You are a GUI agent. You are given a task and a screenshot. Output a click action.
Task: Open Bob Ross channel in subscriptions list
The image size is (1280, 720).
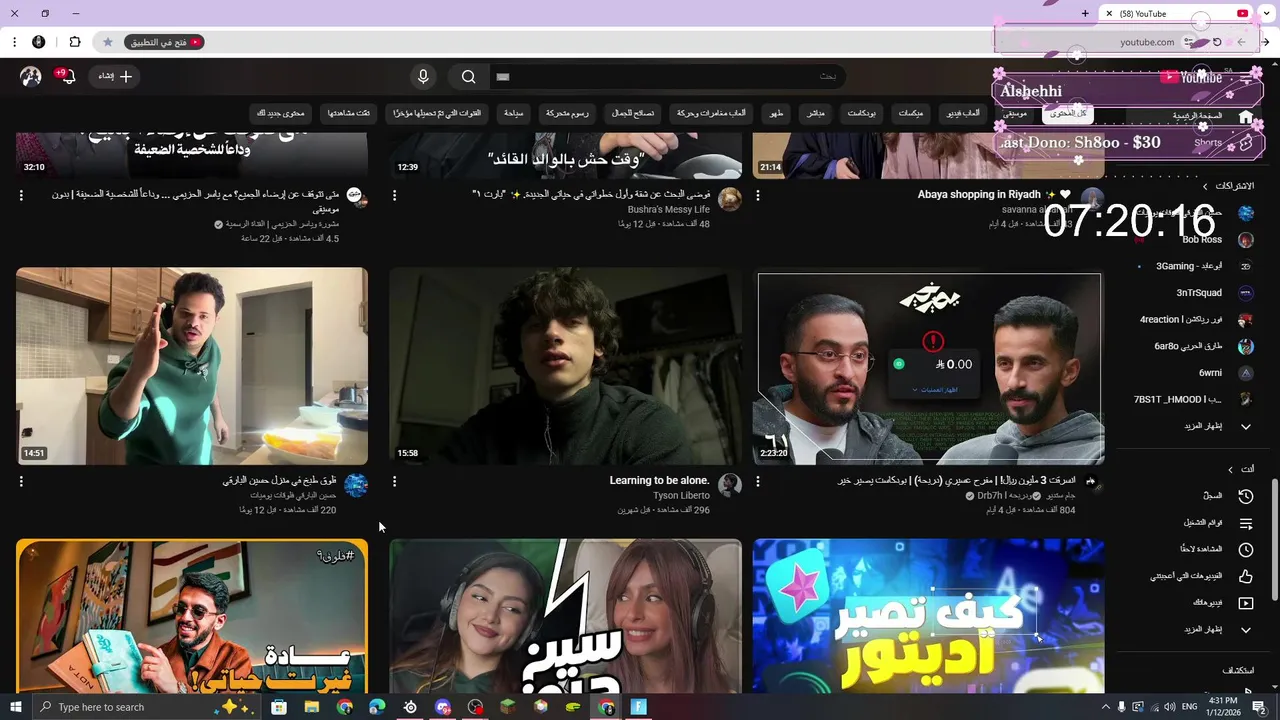1218,240
